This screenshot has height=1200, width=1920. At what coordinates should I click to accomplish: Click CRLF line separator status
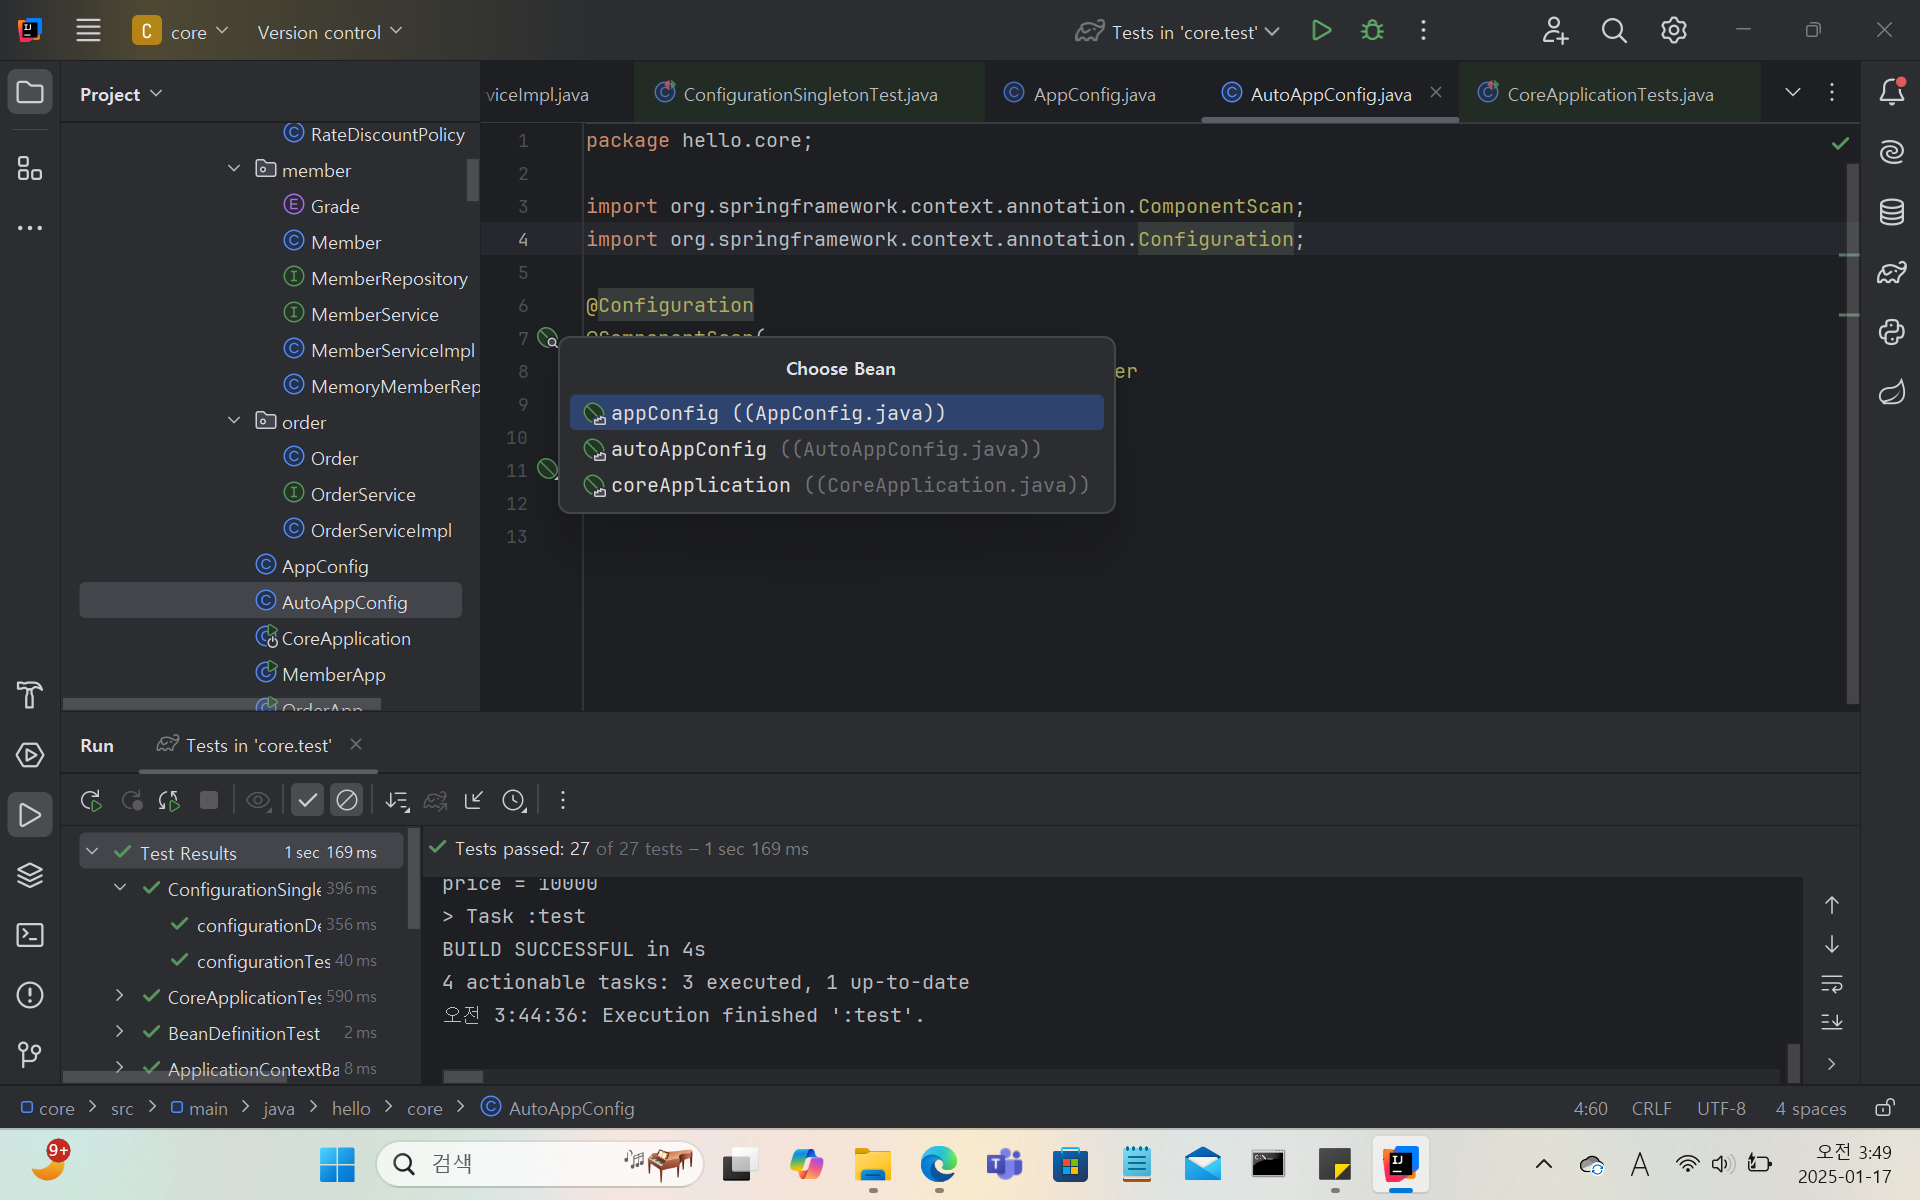[x=1651, y=1108]
